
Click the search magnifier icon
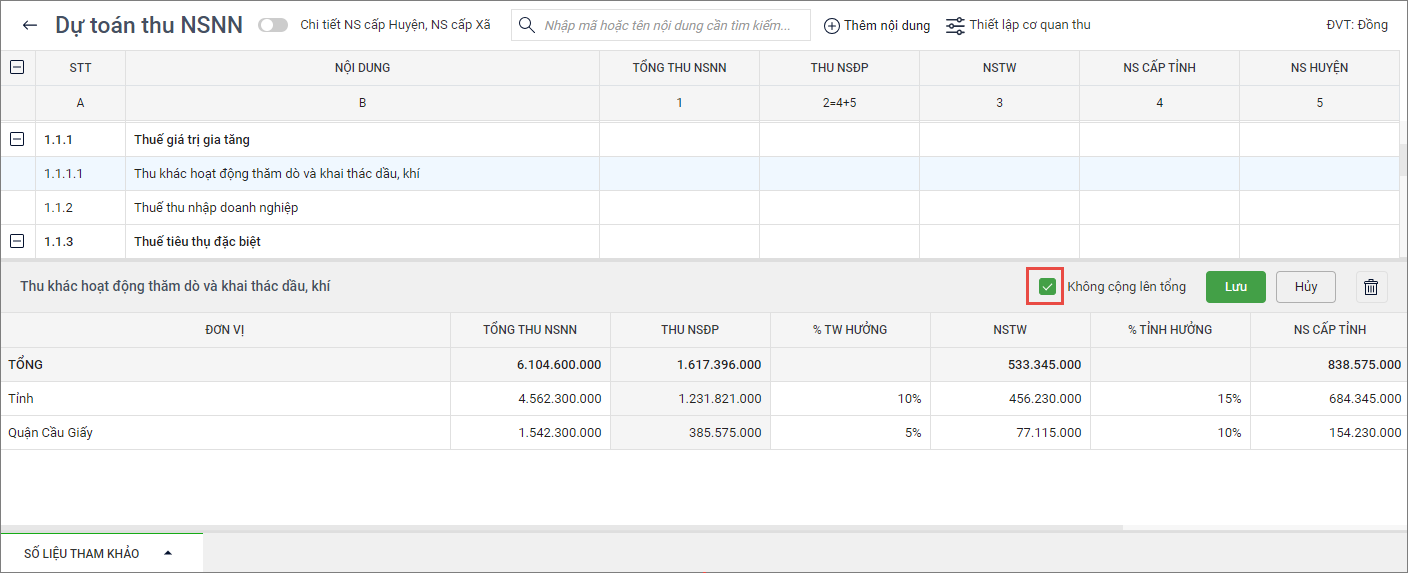527,25
